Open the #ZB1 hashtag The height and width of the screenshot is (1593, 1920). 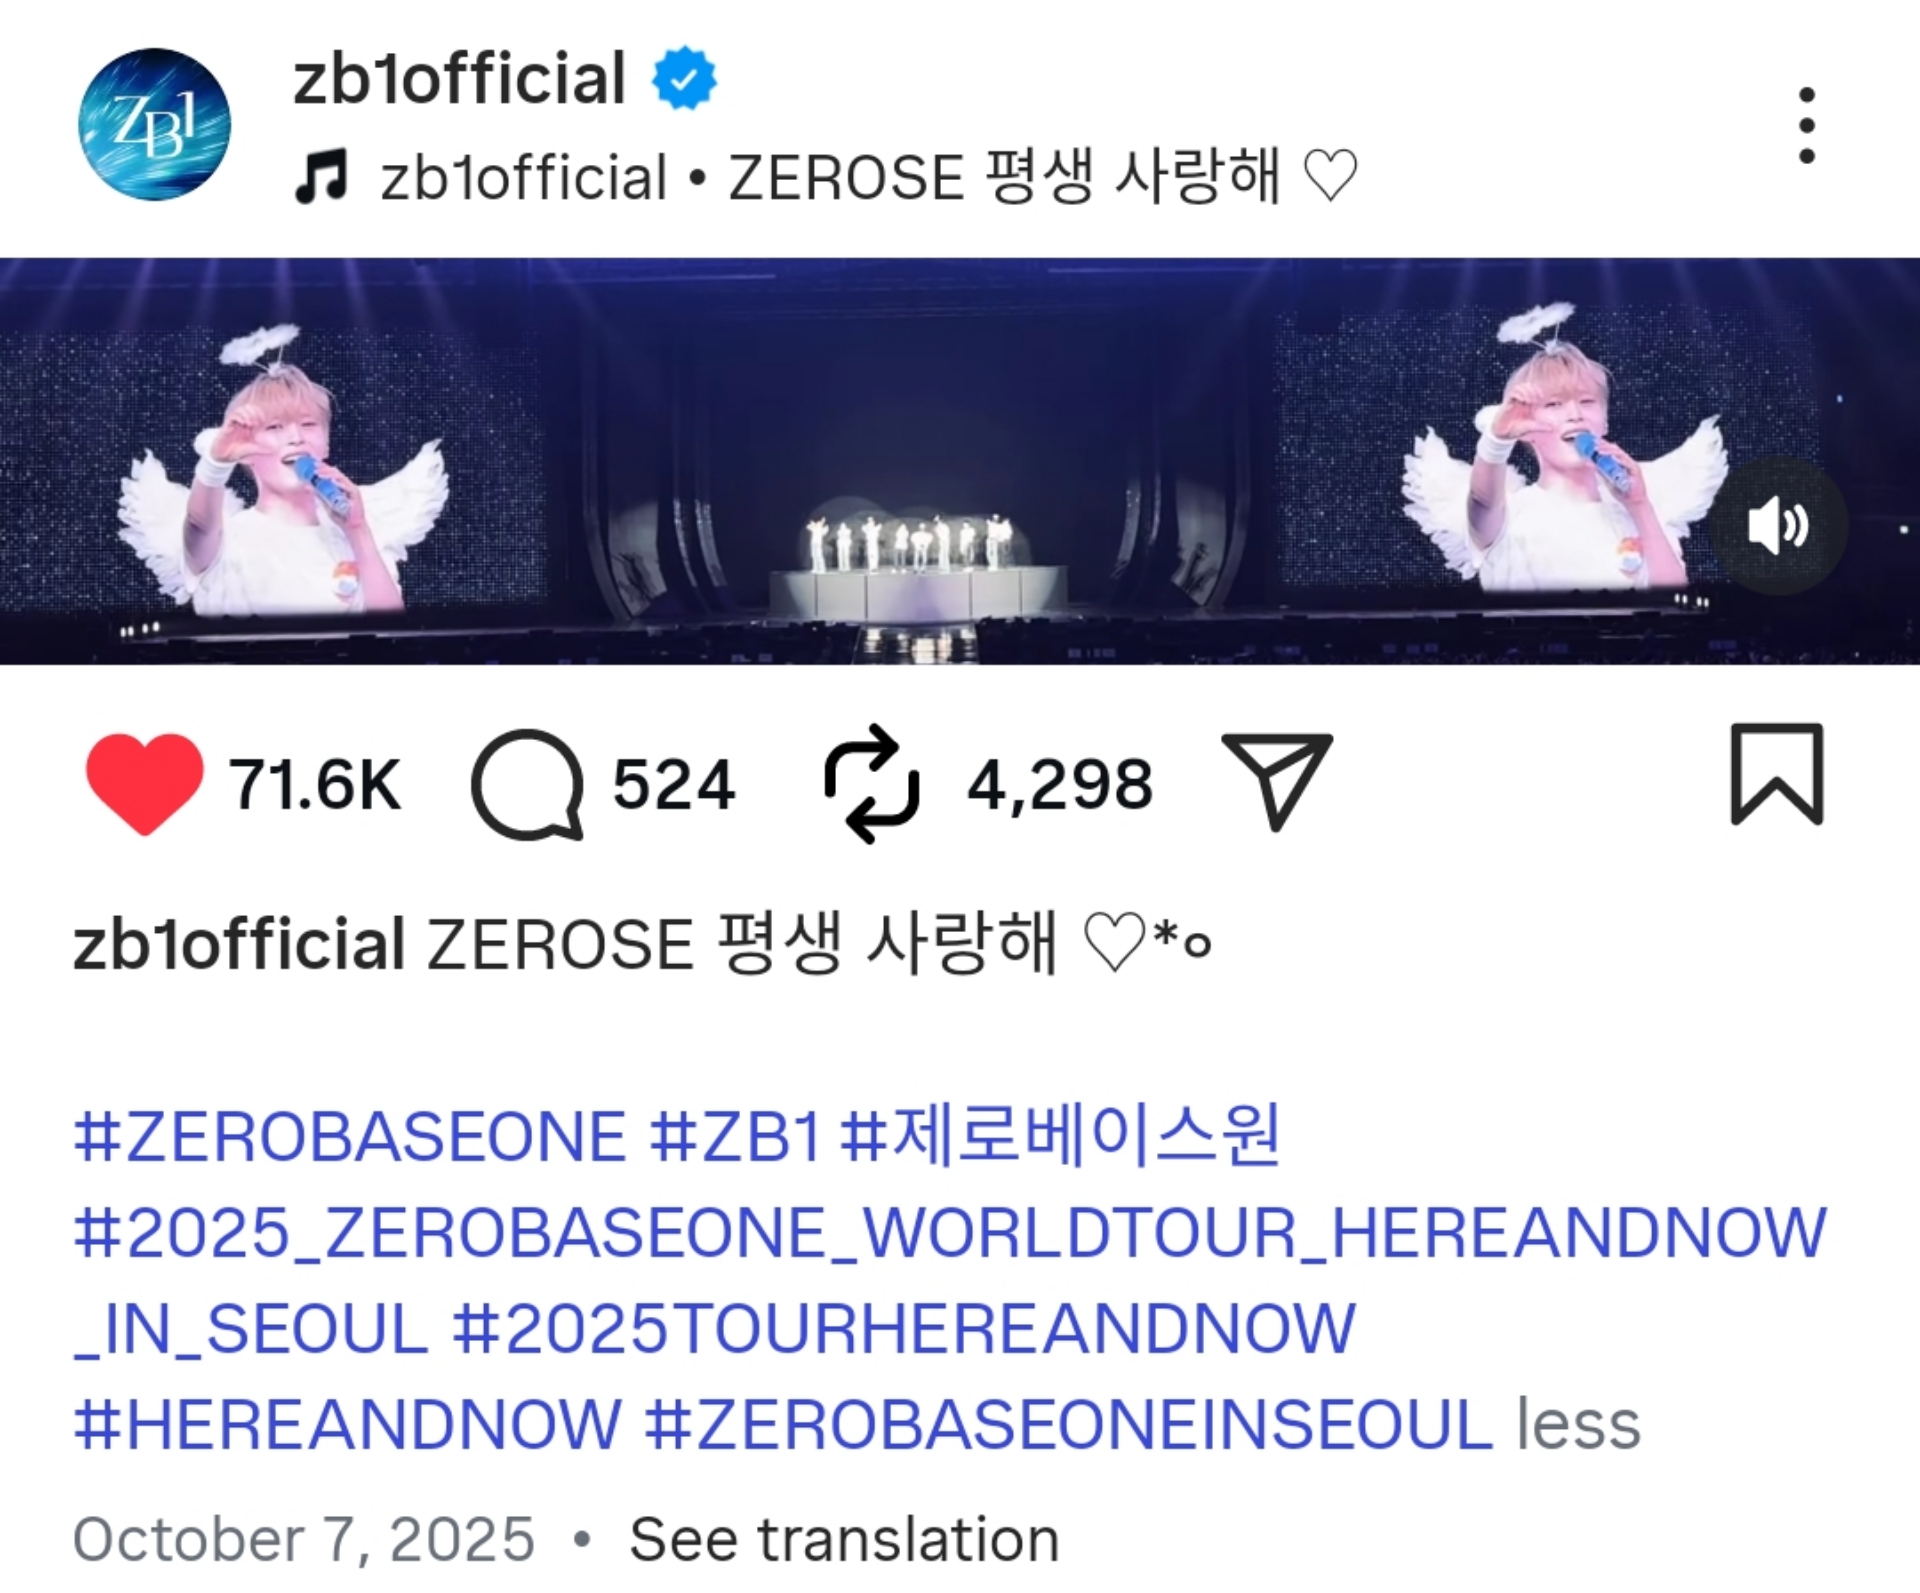tap(735, 1137)
